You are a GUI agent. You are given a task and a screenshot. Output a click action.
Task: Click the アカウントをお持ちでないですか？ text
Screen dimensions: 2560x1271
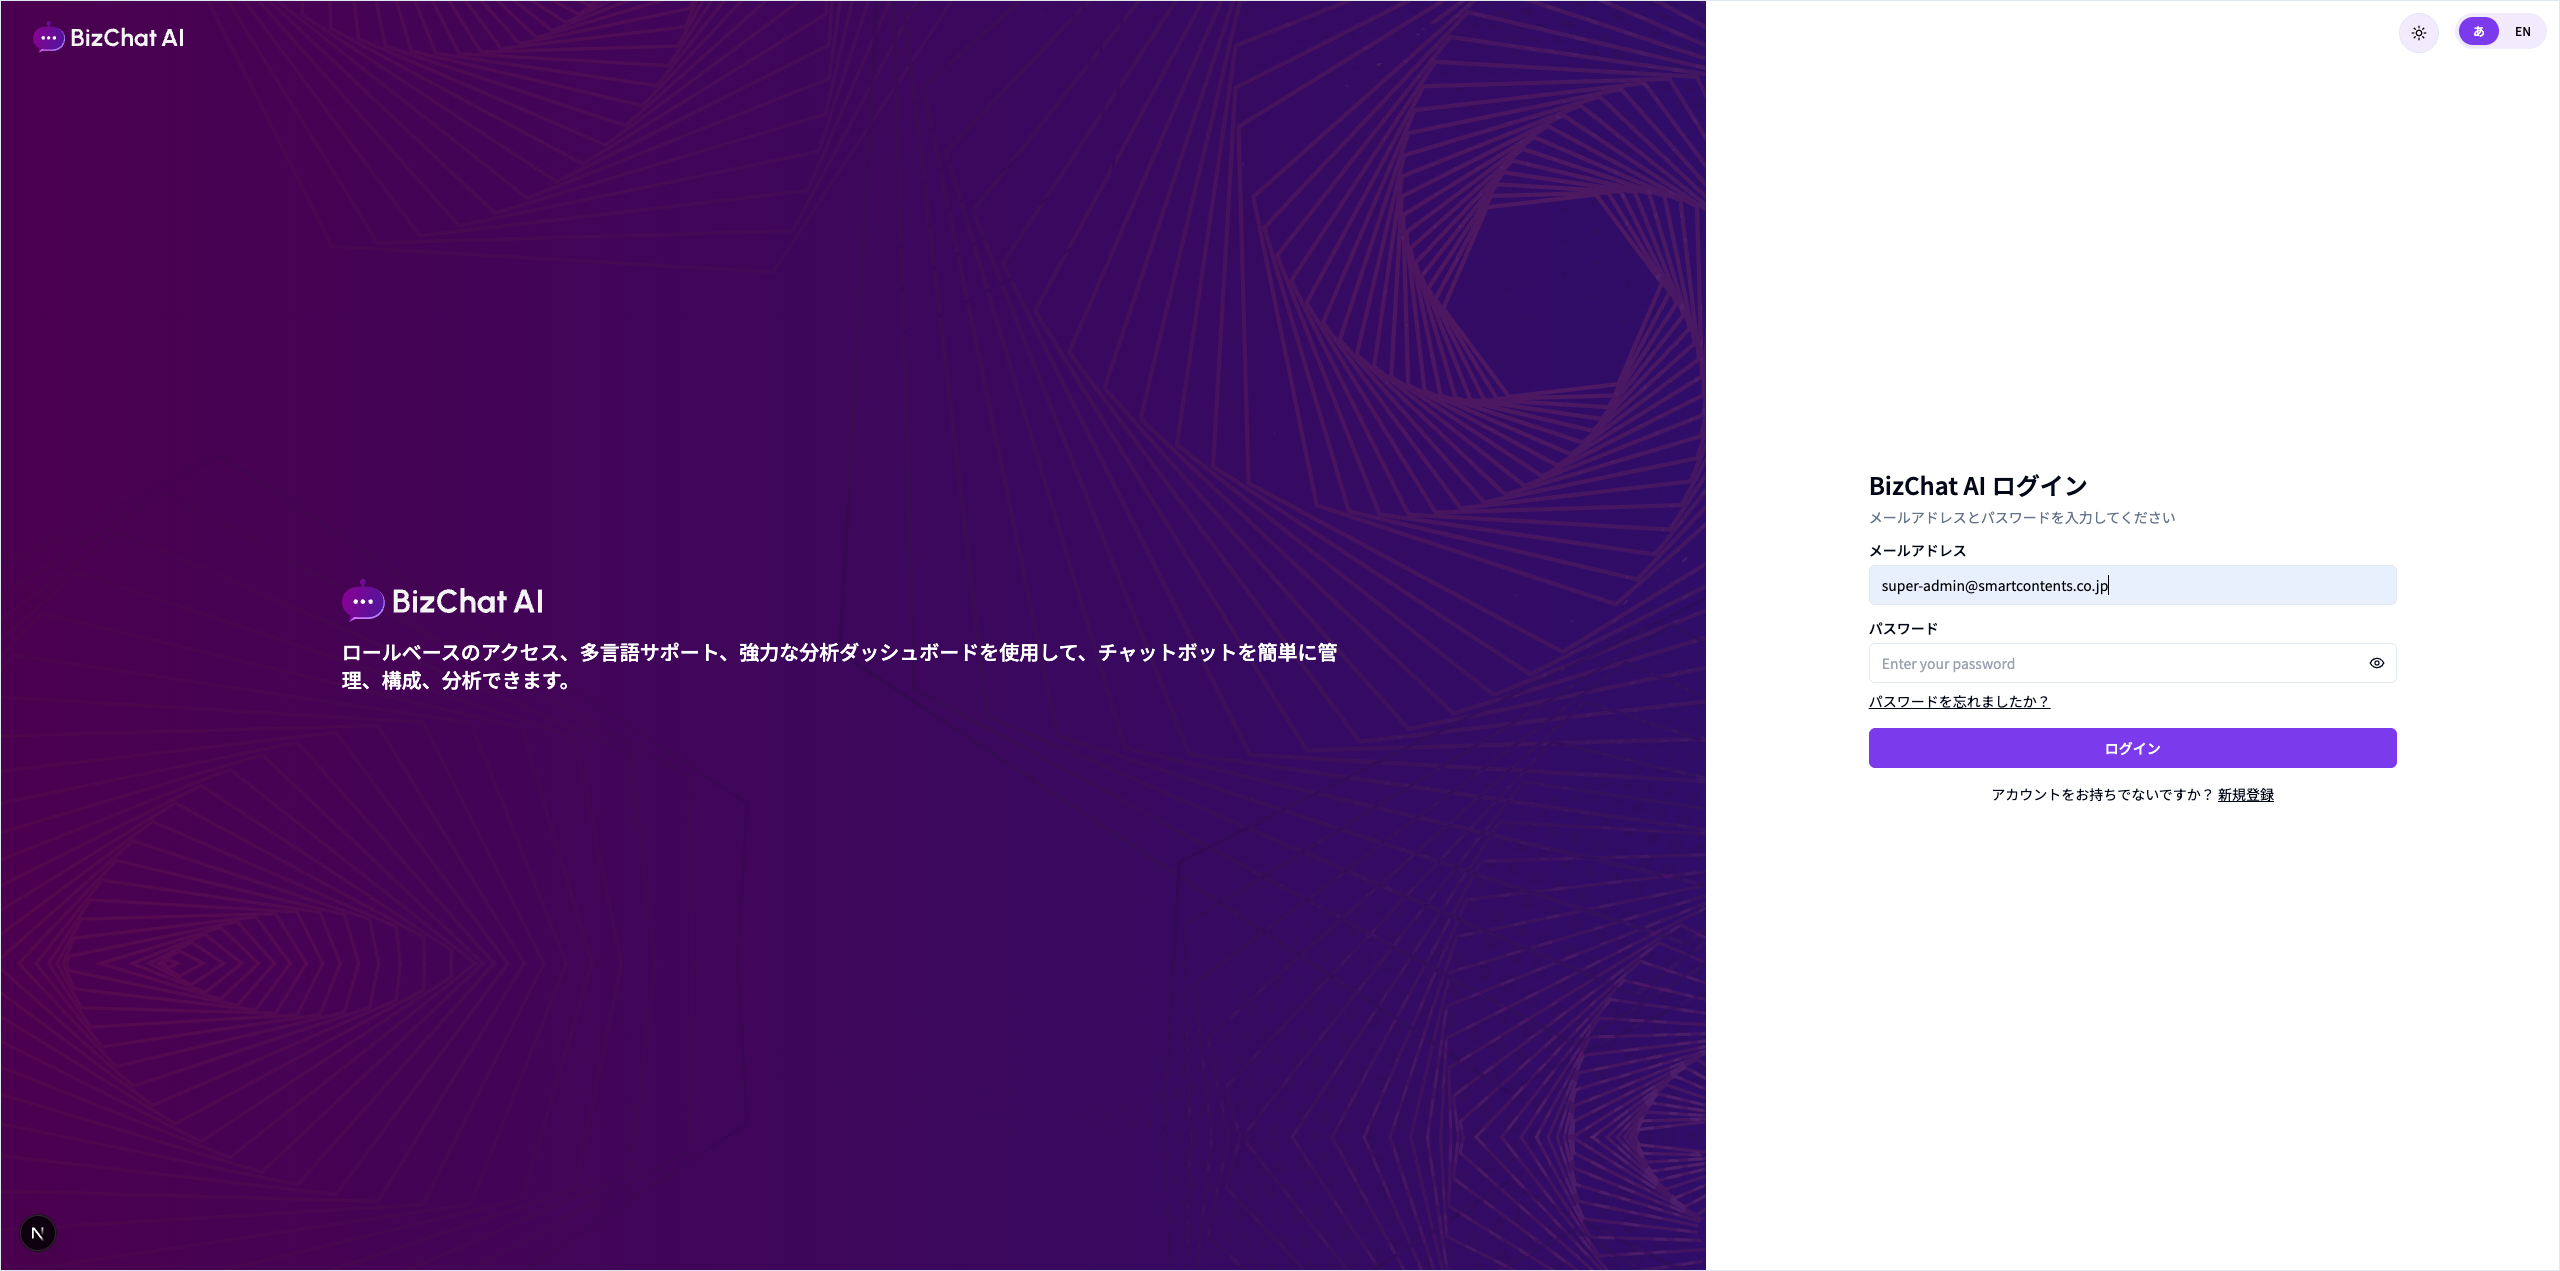[2102, 795]
